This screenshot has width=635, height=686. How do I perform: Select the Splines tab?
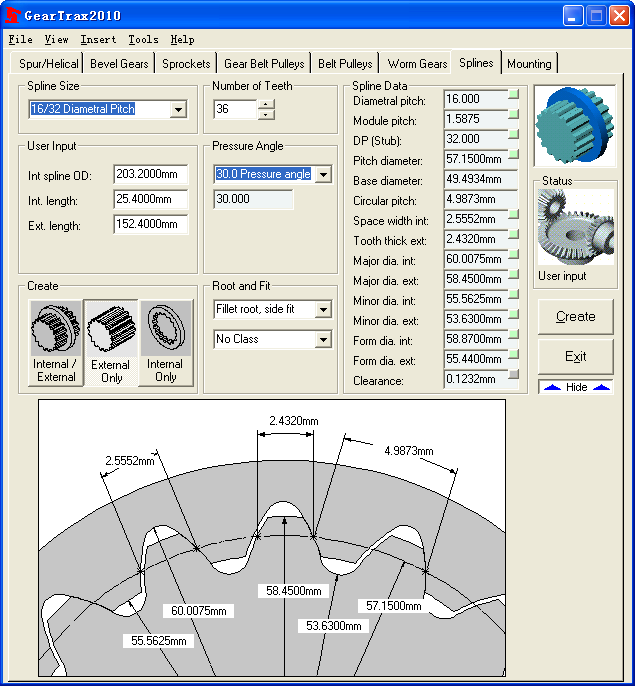476,63
